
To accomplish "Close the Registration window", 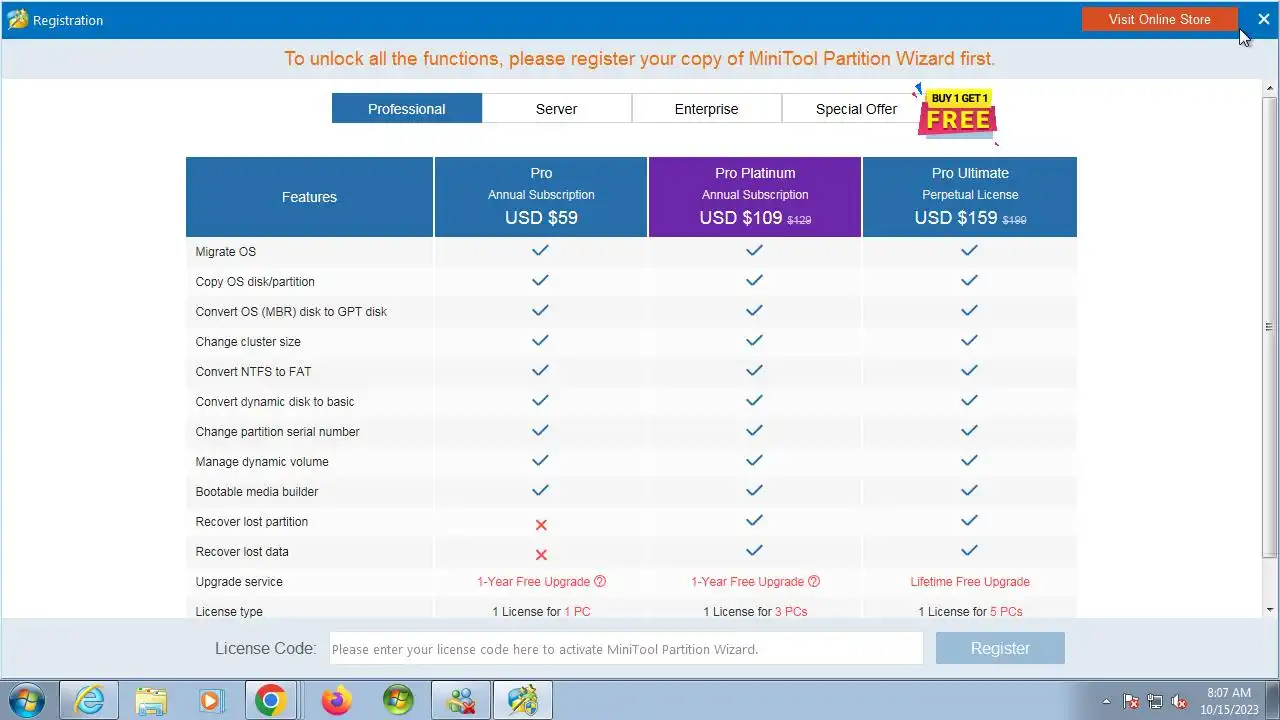I will click(x=1263, y=19).
